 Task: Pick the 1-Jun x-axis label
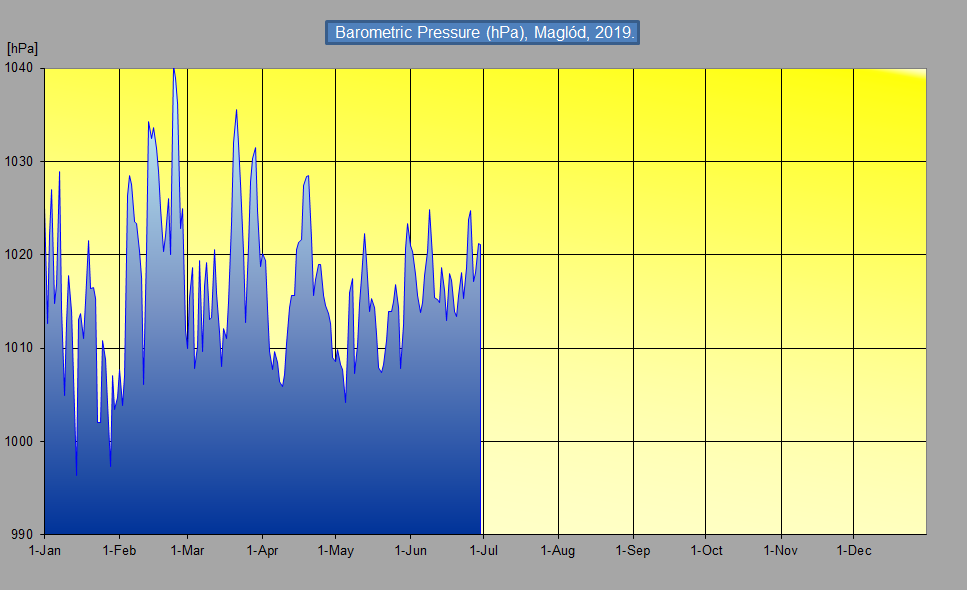click(410, 550)
